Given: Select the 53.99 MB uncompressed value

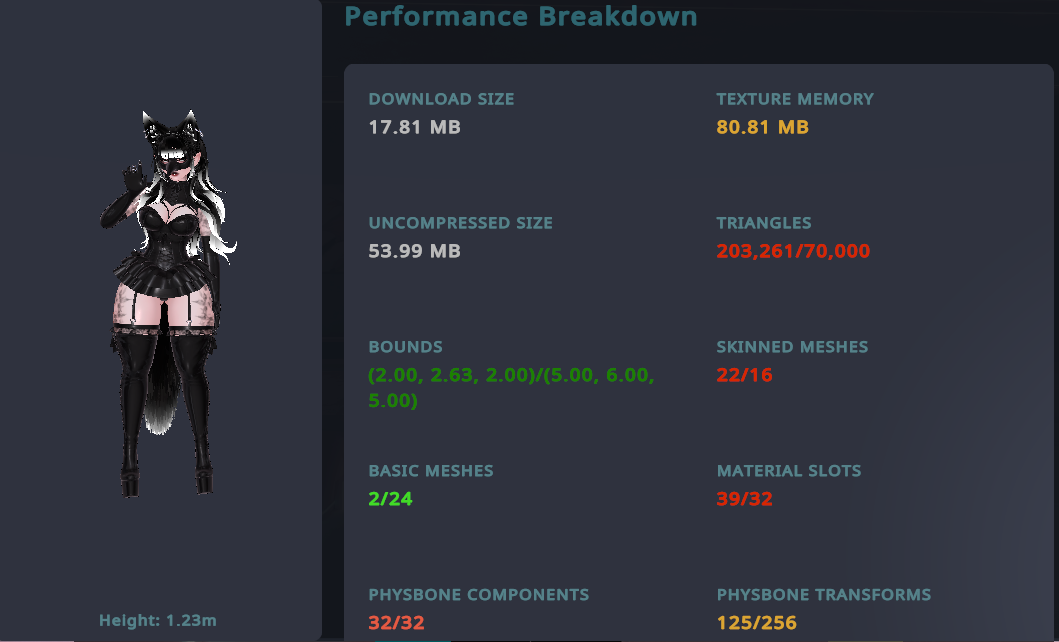Looking at the screenshot, I should (414, 251).
